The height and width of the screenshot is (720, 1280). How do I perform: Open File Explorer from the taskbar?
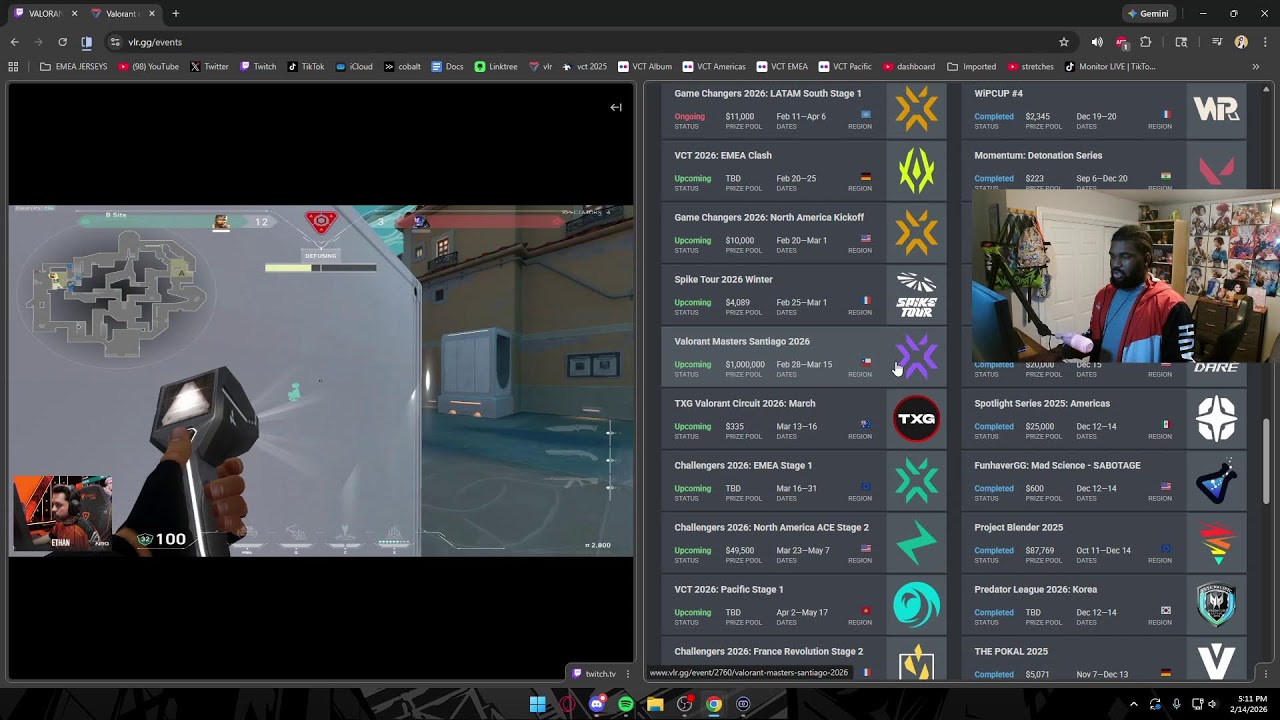tap(655, 704)
